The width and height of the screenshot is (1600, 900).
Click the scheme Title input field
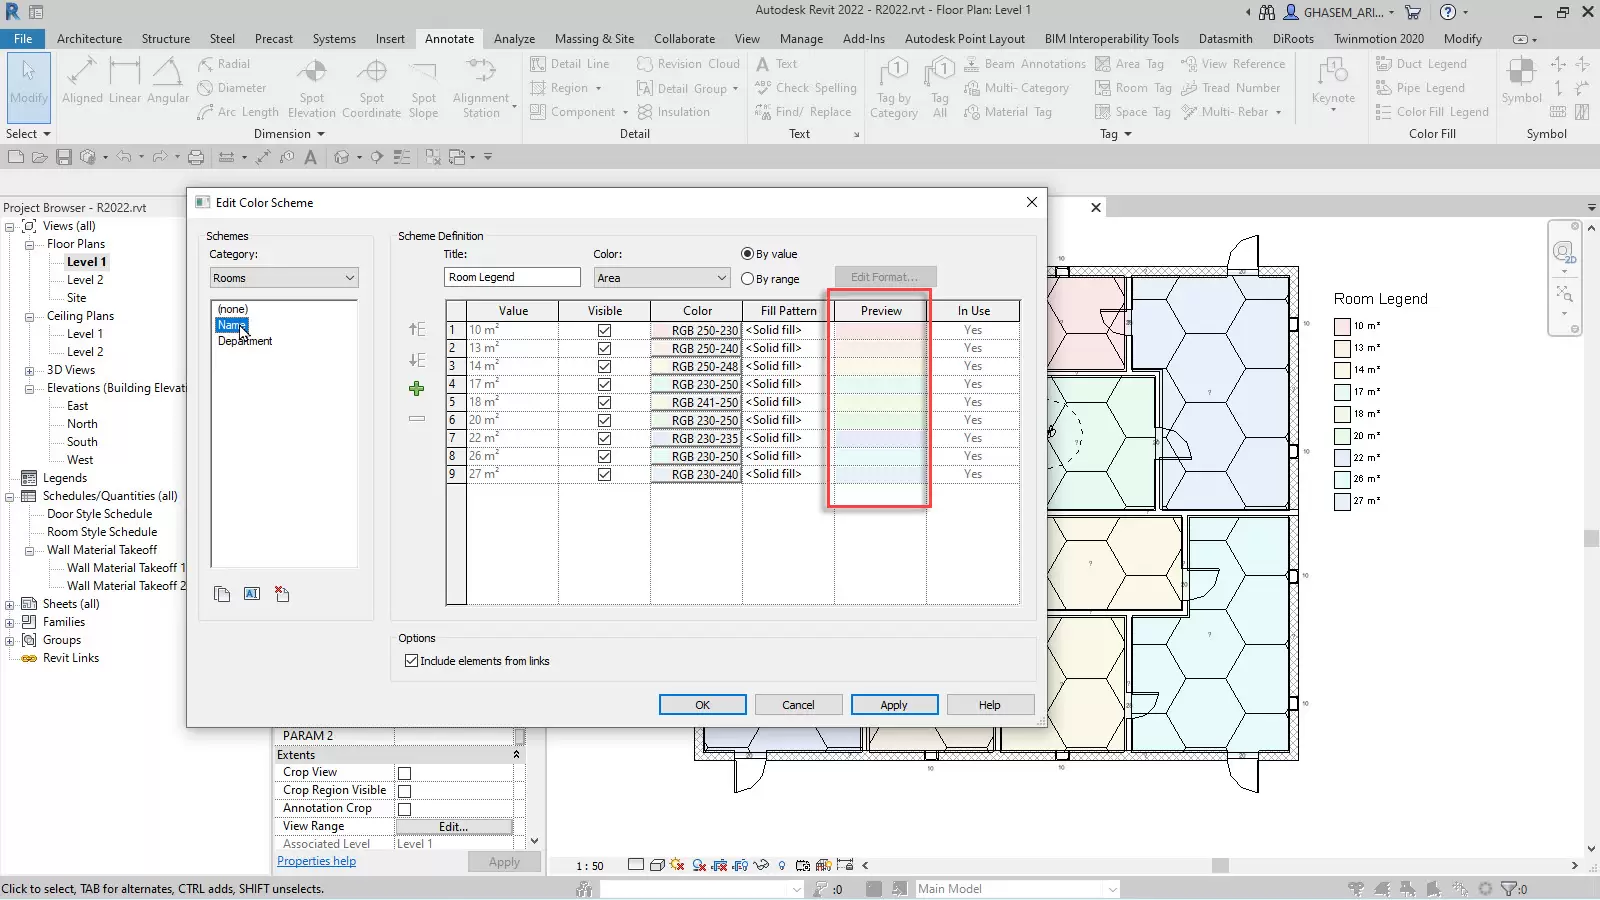pyautogui.click(x=512, y=277)
